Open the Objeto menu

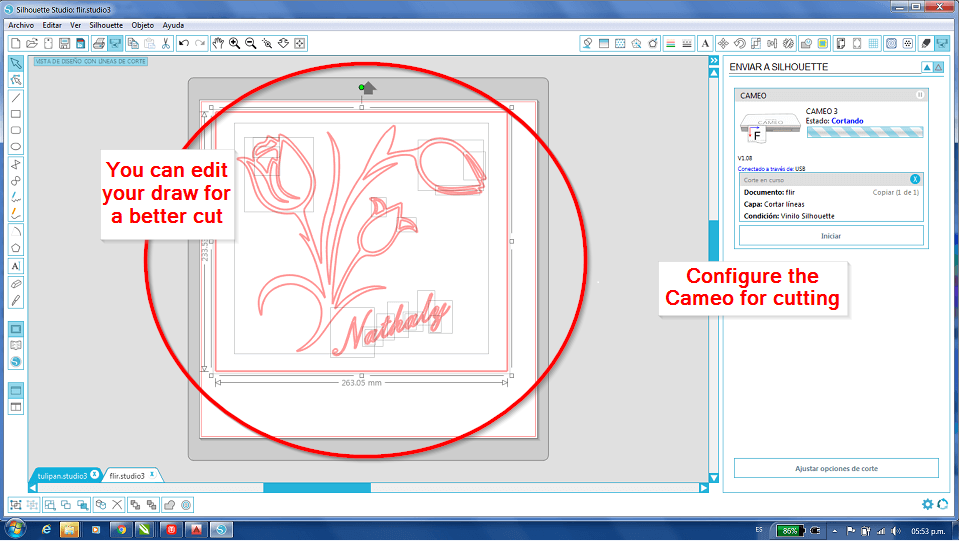143,25
